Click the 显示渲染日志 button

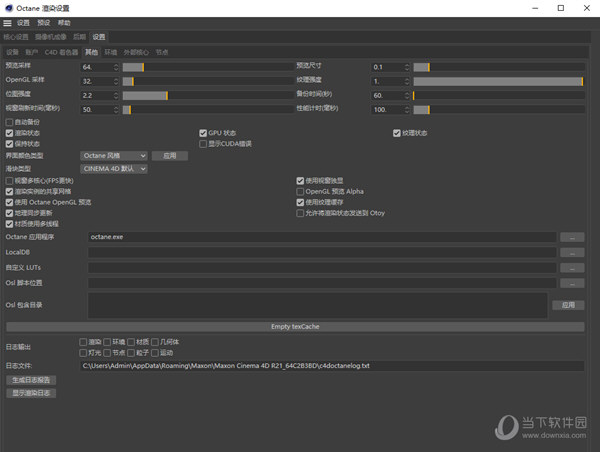(31, 393)
